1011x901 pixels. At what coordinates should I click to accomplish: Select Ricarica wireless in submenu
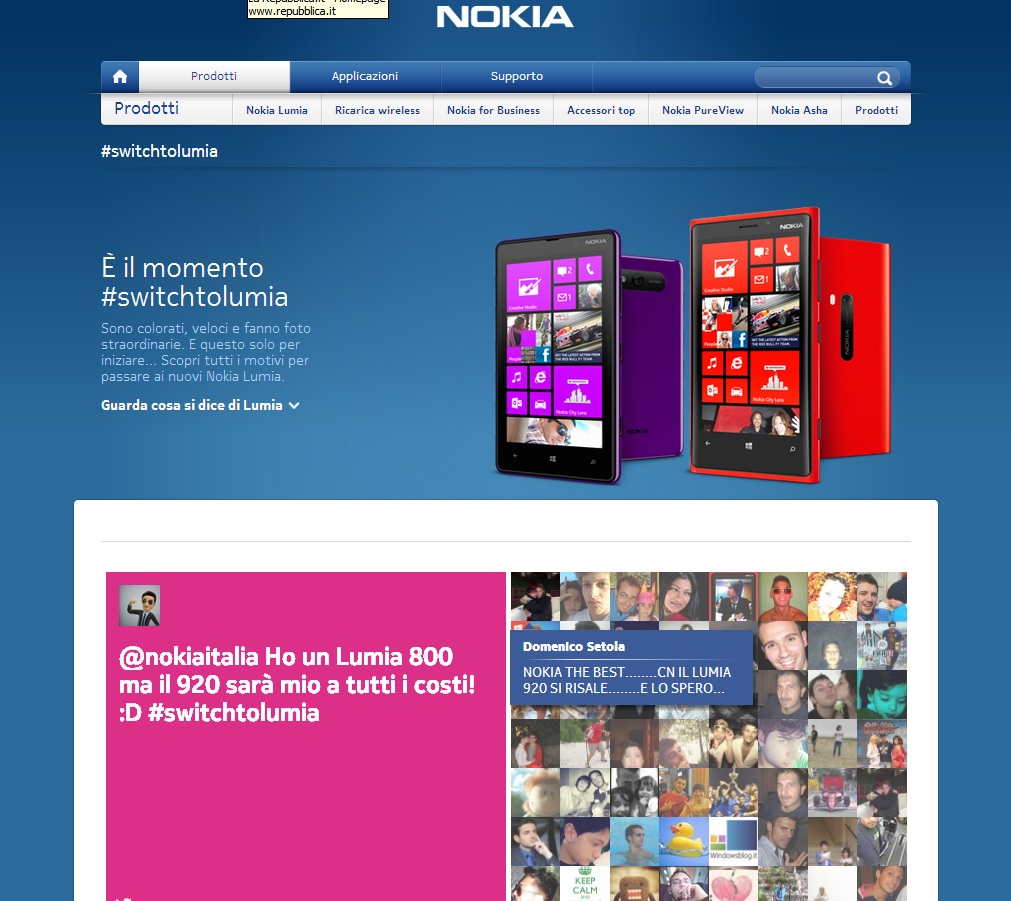click(377, 110)
